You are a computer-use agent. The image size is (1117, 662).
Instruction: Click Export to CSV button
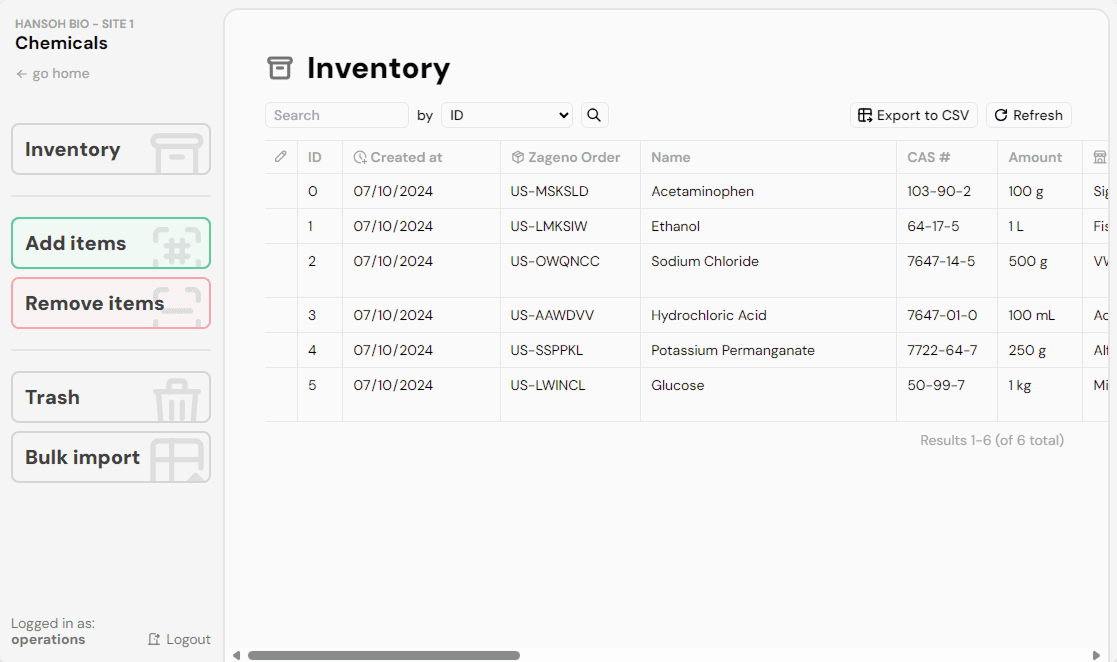click(x=913, y=115)
